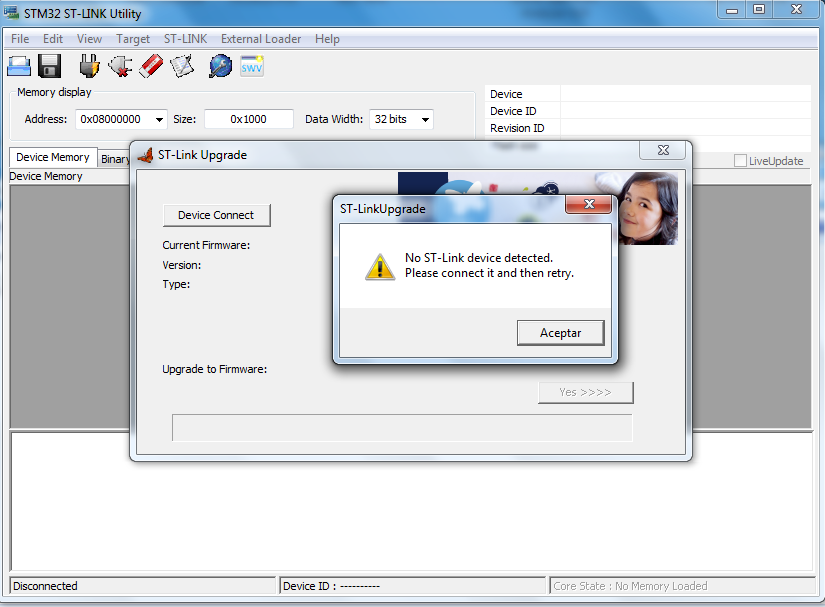Click the Open file toolbar icon
This screenshot has height=607, width=825.
(19, 66)
